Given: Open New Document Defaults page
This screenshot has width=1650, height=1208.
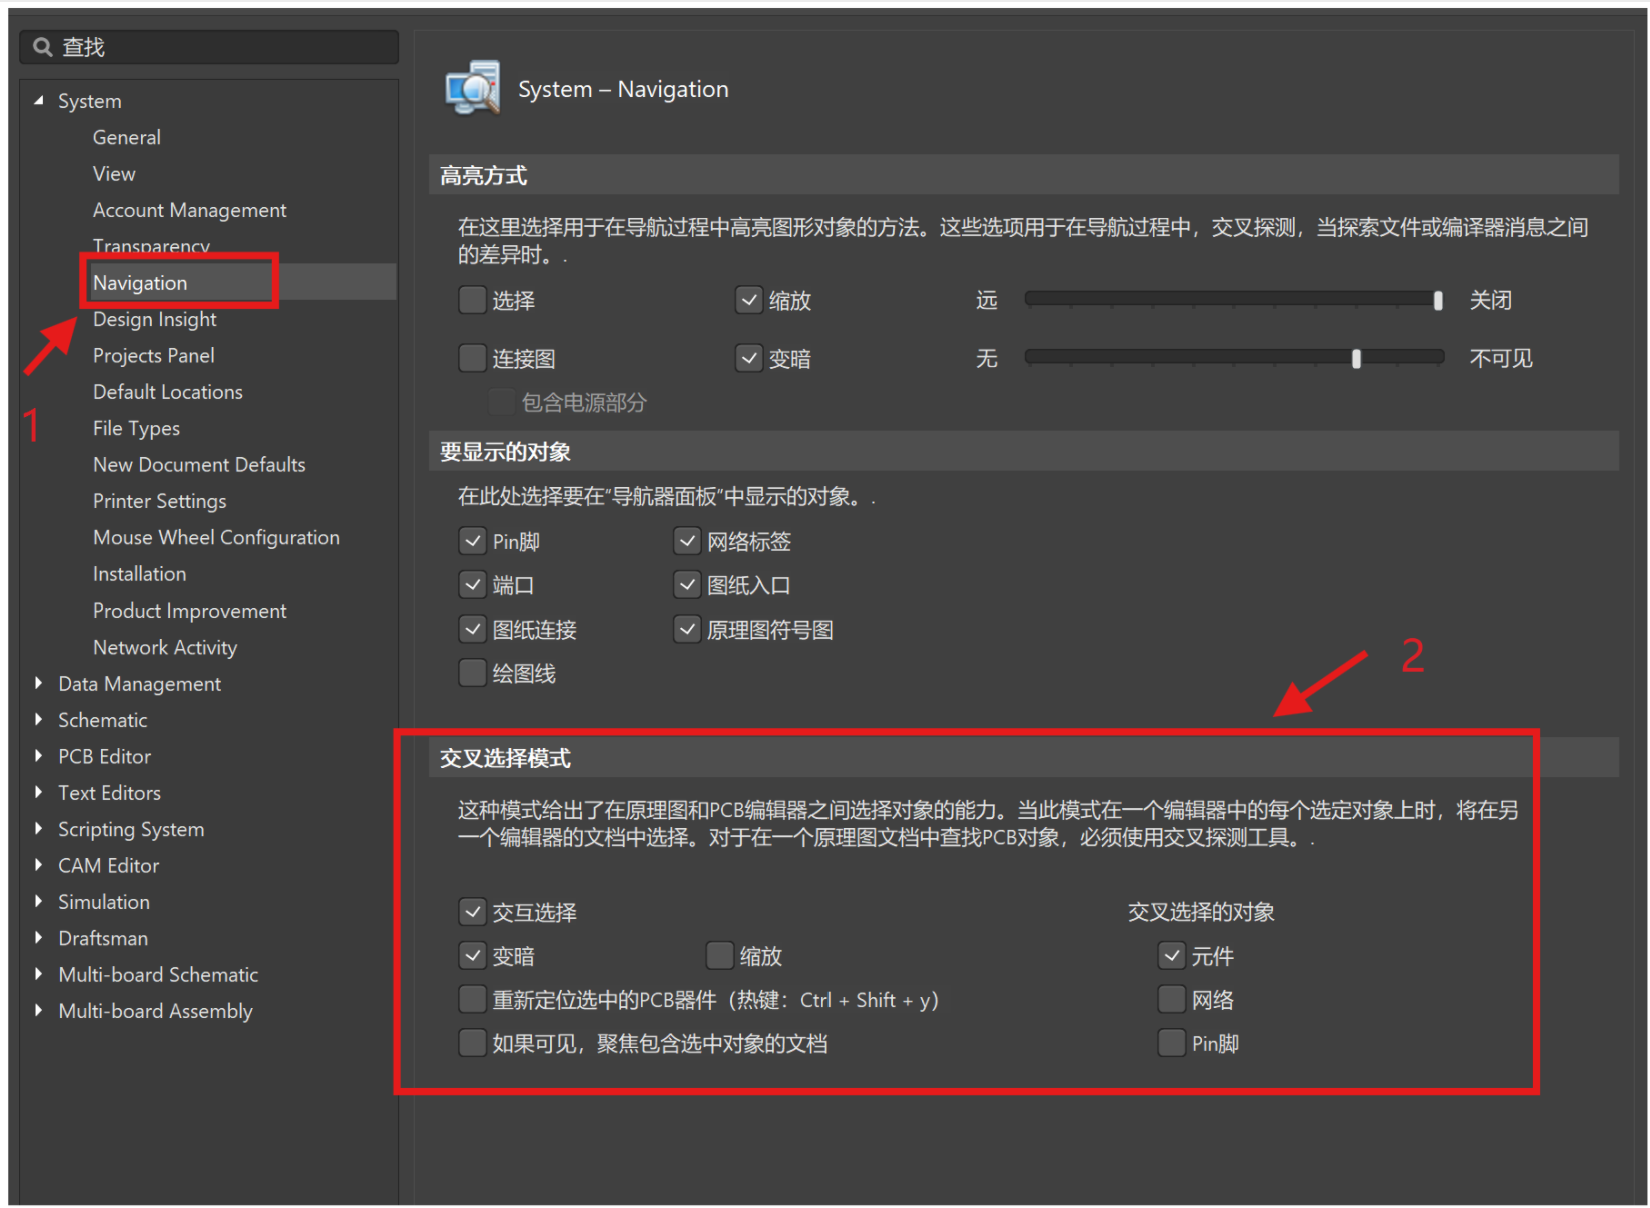Looking at the screenshot, I should click(199, 464).
